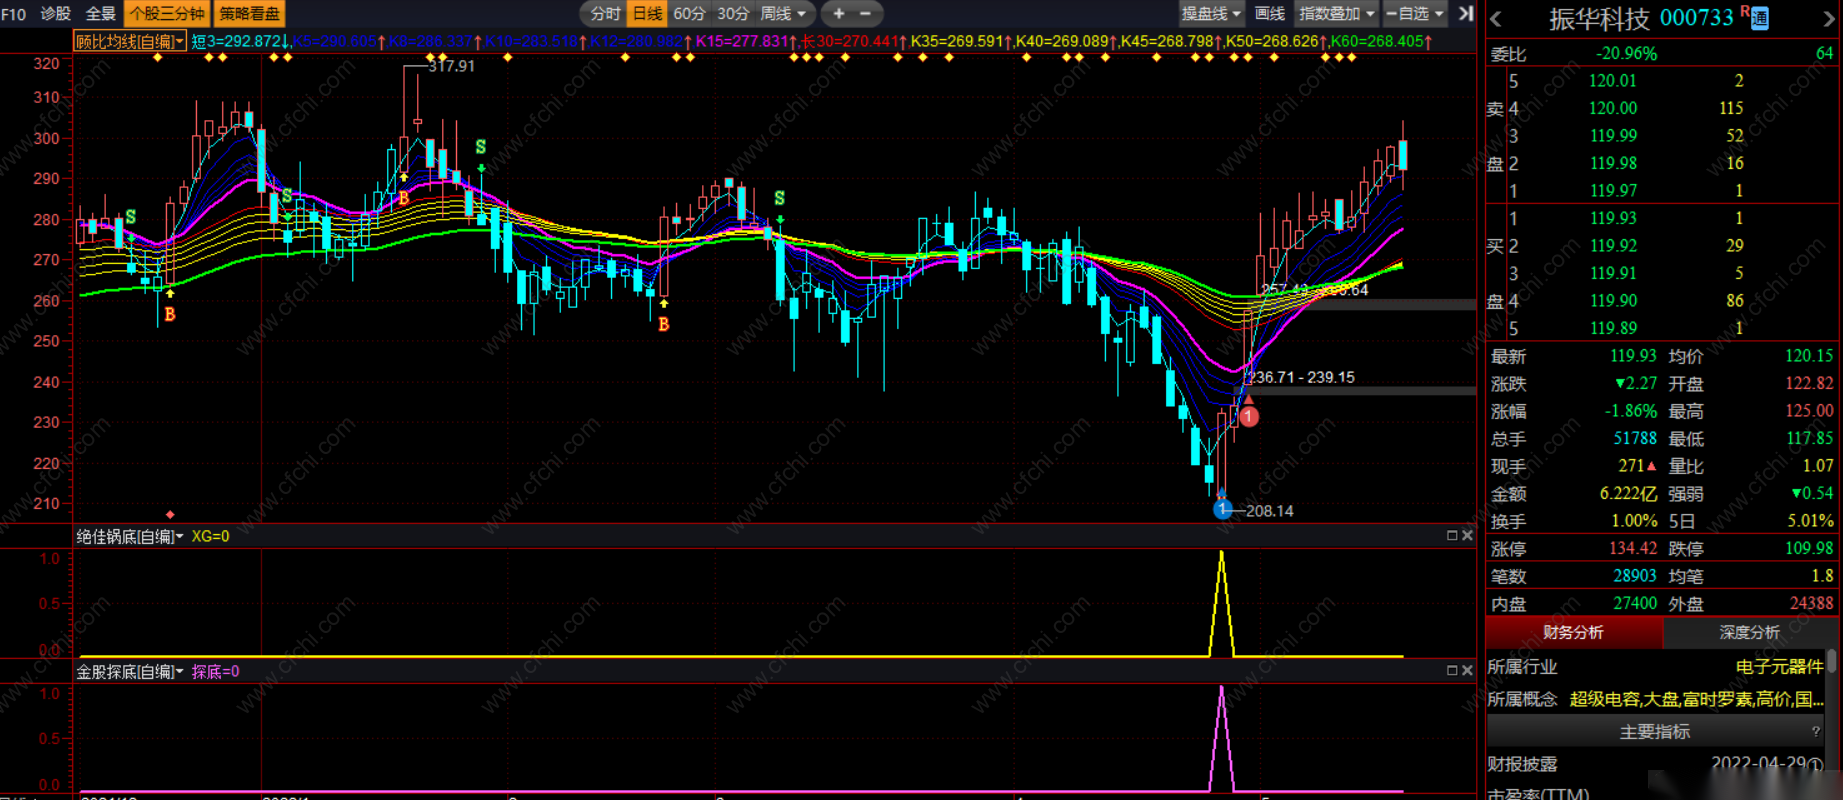Zoom in chart with the plus button
The height and width of the screenshot is (800, 1843).
[839, 13]
